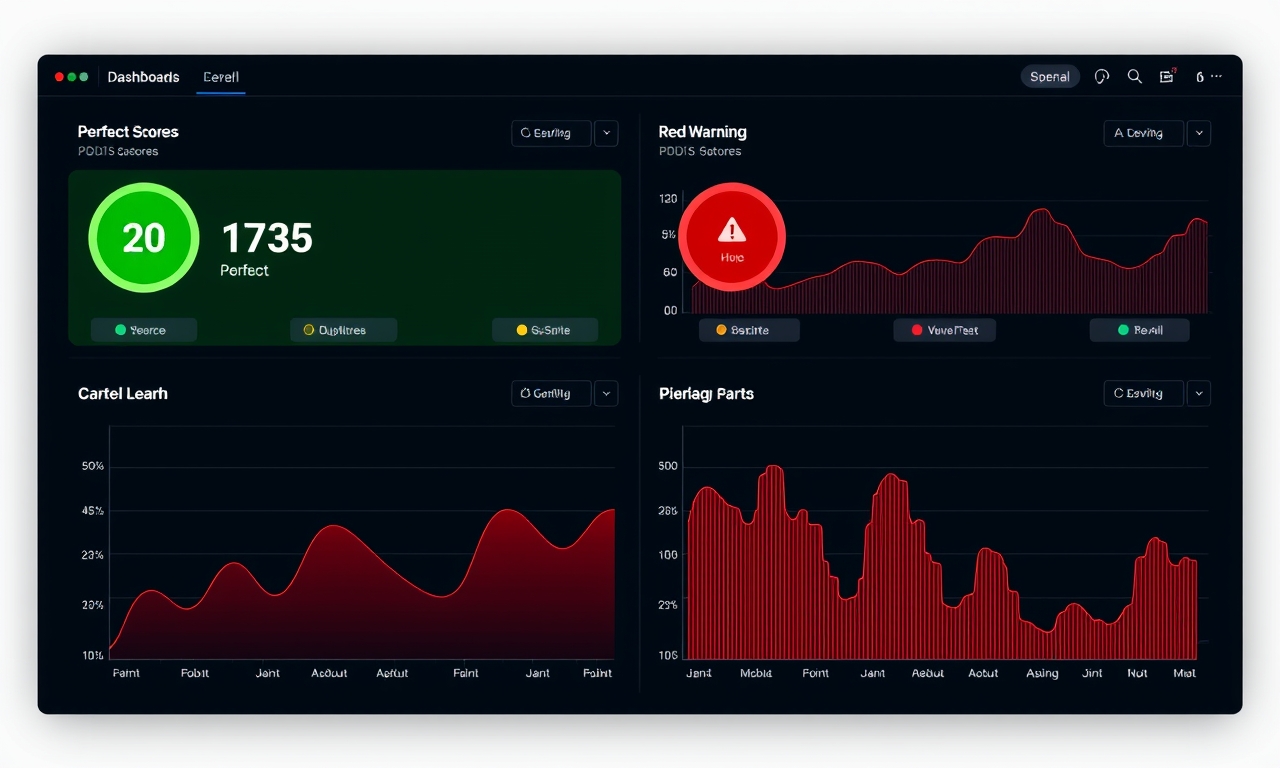Click the 120 axis label in Red Warning chart
The width and height of the screenshot is (1280, 768).
click(668, 199)
